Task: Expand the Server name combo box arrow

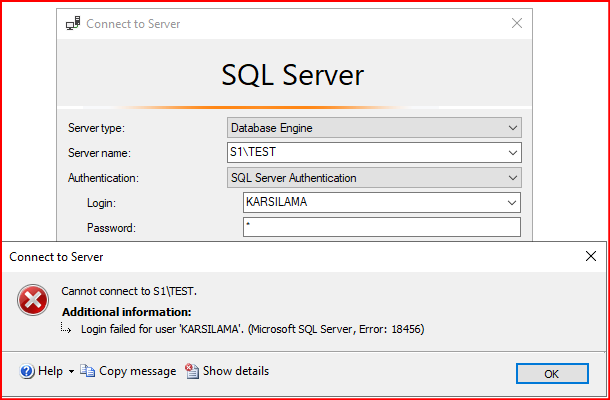Action: click(x=513, y=153)
